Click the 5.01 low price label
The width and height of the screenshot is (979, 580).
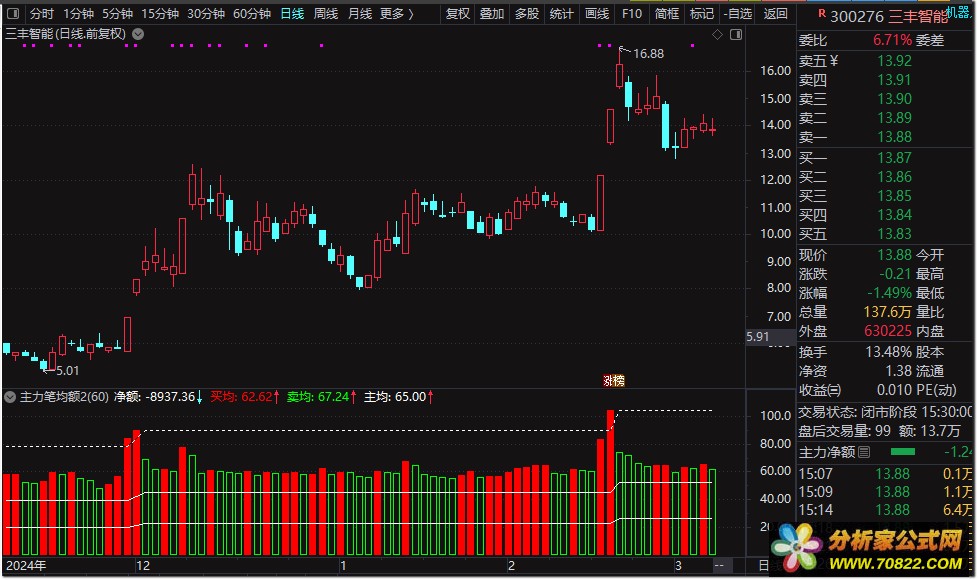pos(67,371)
